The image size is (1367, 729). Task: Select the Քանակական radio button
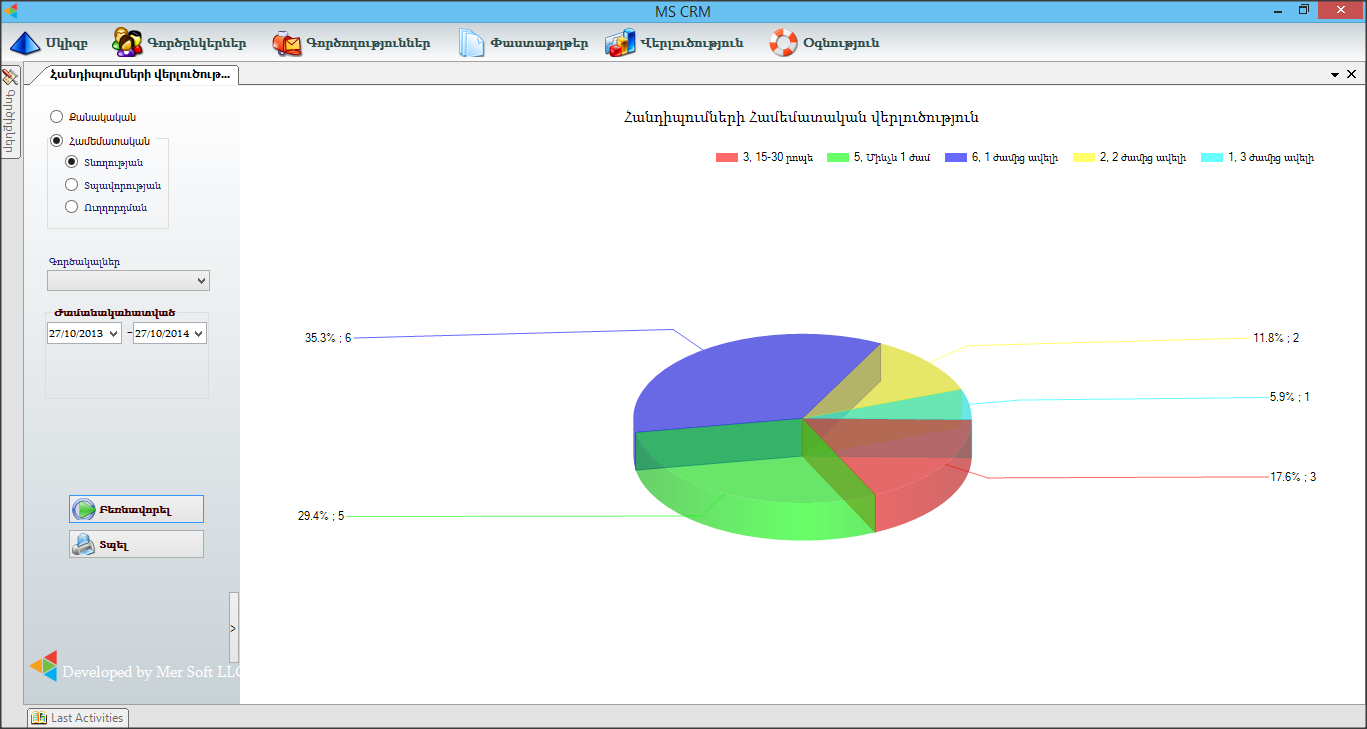[57, 117]
